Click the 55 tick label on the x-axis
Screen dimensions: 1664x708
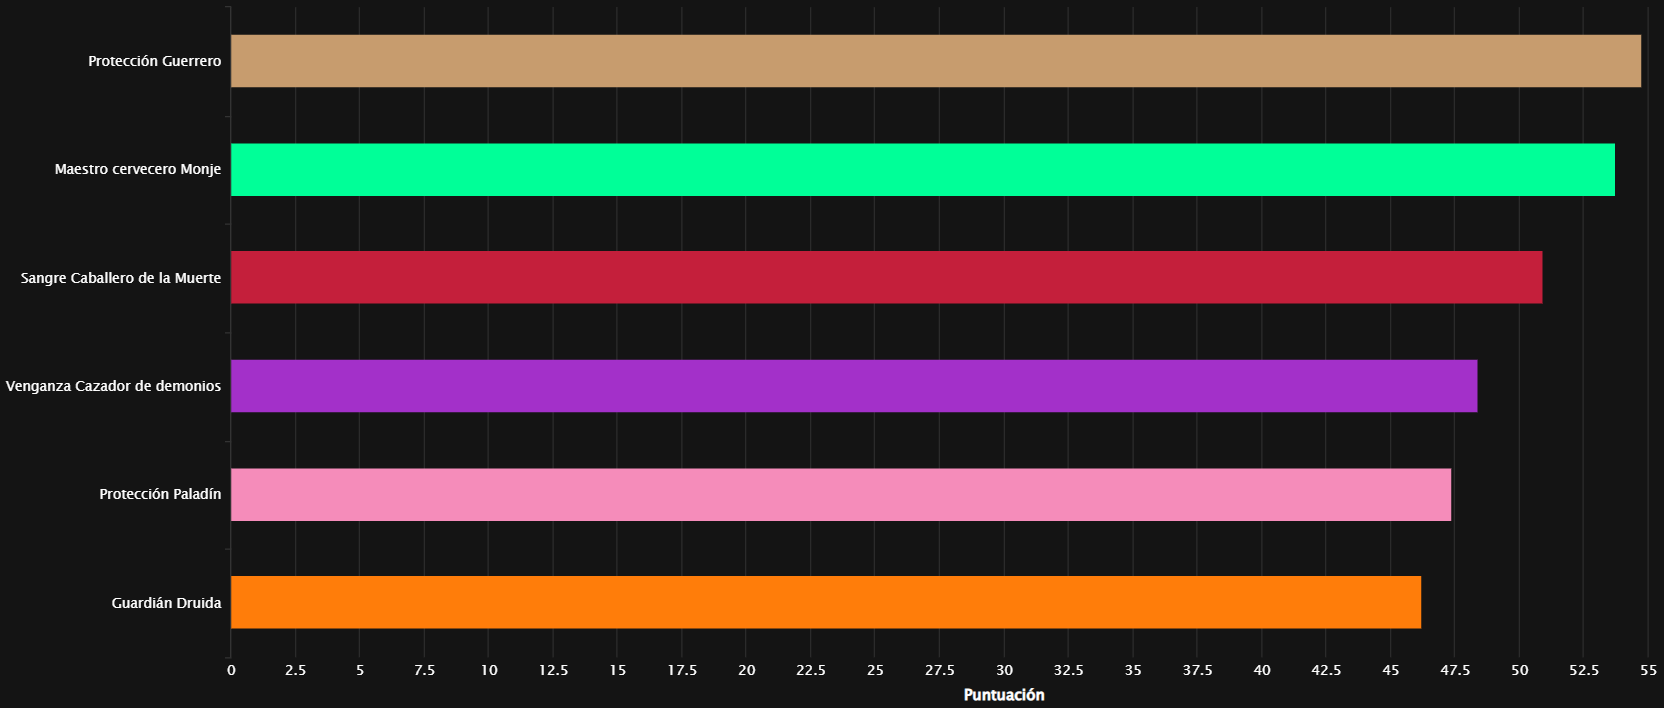coord(1647,670)
